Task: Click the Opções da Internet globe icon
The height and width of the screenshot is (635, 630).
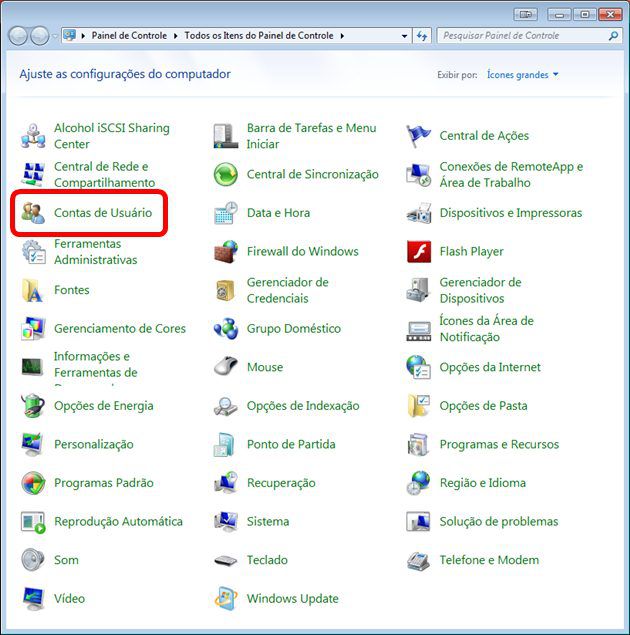Action: coord(419,367)
